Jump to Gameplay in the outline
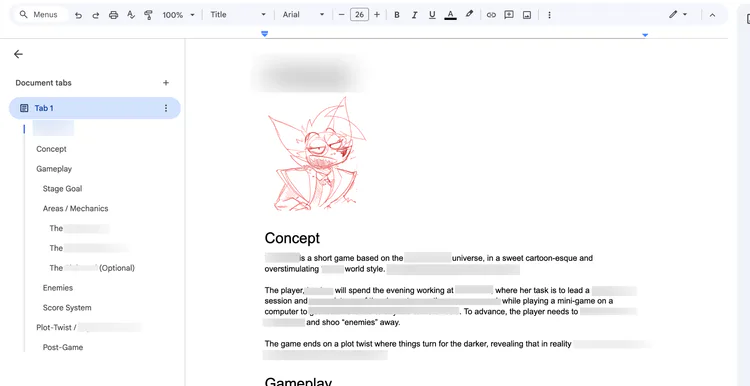 [54, 169]
